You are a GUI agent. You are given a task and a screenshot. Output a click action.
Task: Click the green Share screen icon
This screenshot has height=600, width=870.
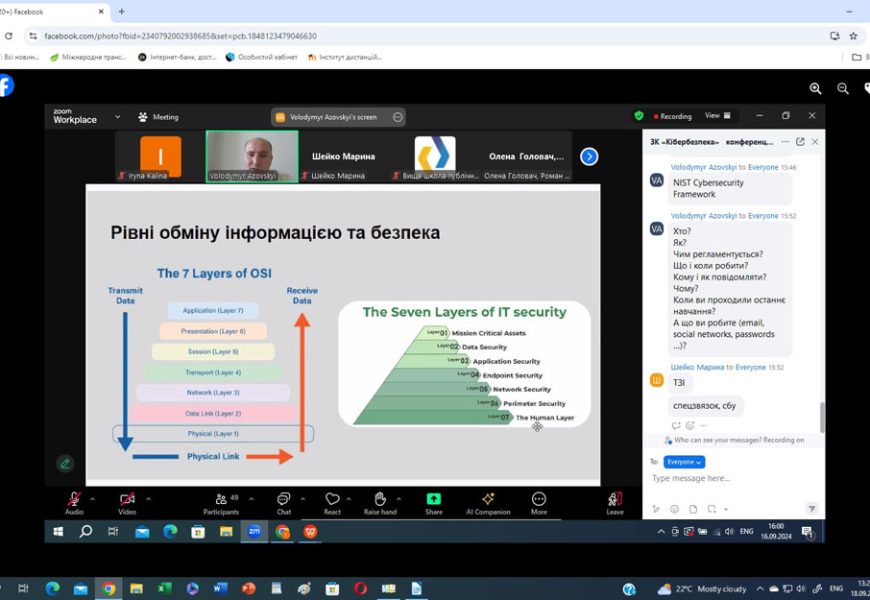tap(433, 500)
